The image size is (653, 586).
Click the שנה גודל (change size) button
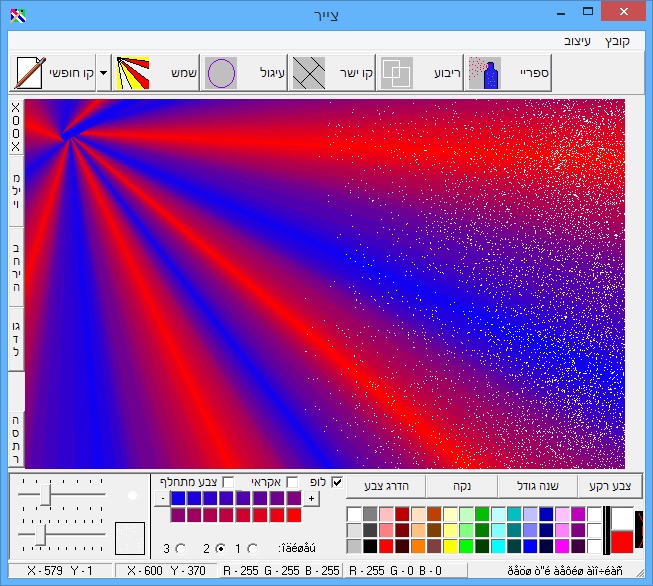click(538, 486)
